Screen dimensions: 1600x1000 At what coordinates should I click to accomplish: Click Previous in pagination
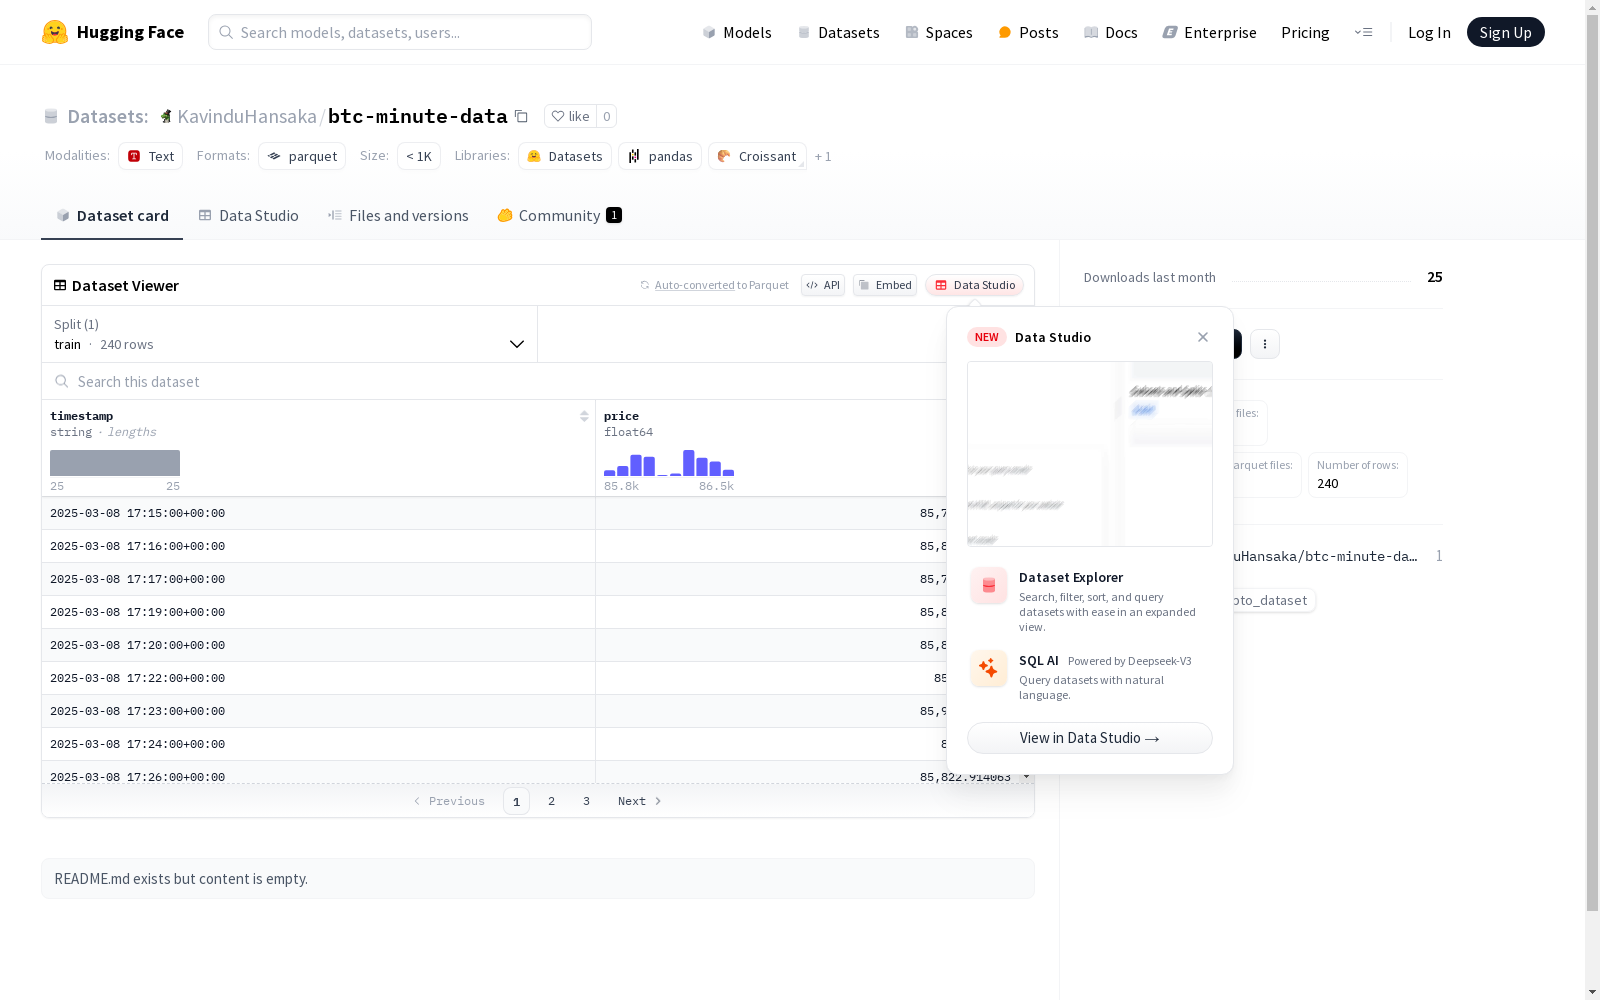click(449, 801)
